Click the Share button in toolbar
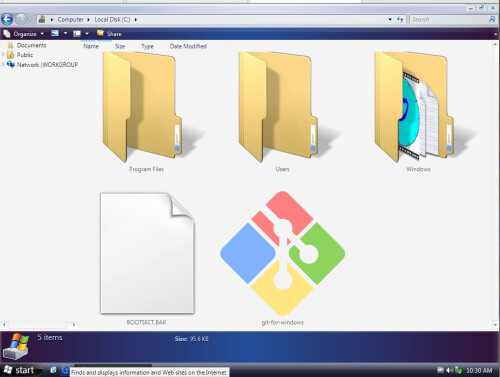This screenshot has height=377, width=500. click(109, 33)
